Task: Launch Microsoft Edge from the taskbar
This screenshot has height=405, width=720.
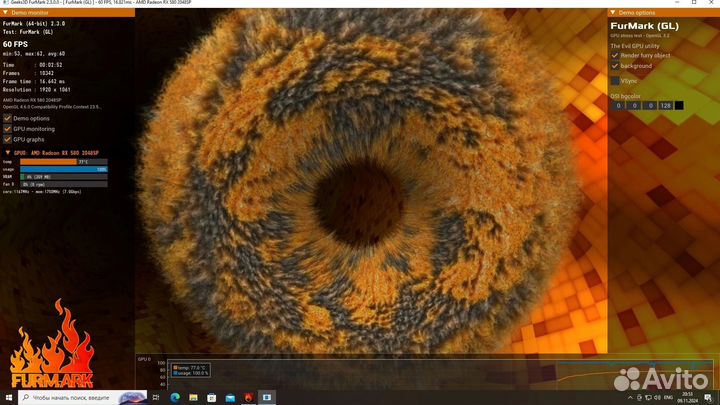Action: (175, 398)
